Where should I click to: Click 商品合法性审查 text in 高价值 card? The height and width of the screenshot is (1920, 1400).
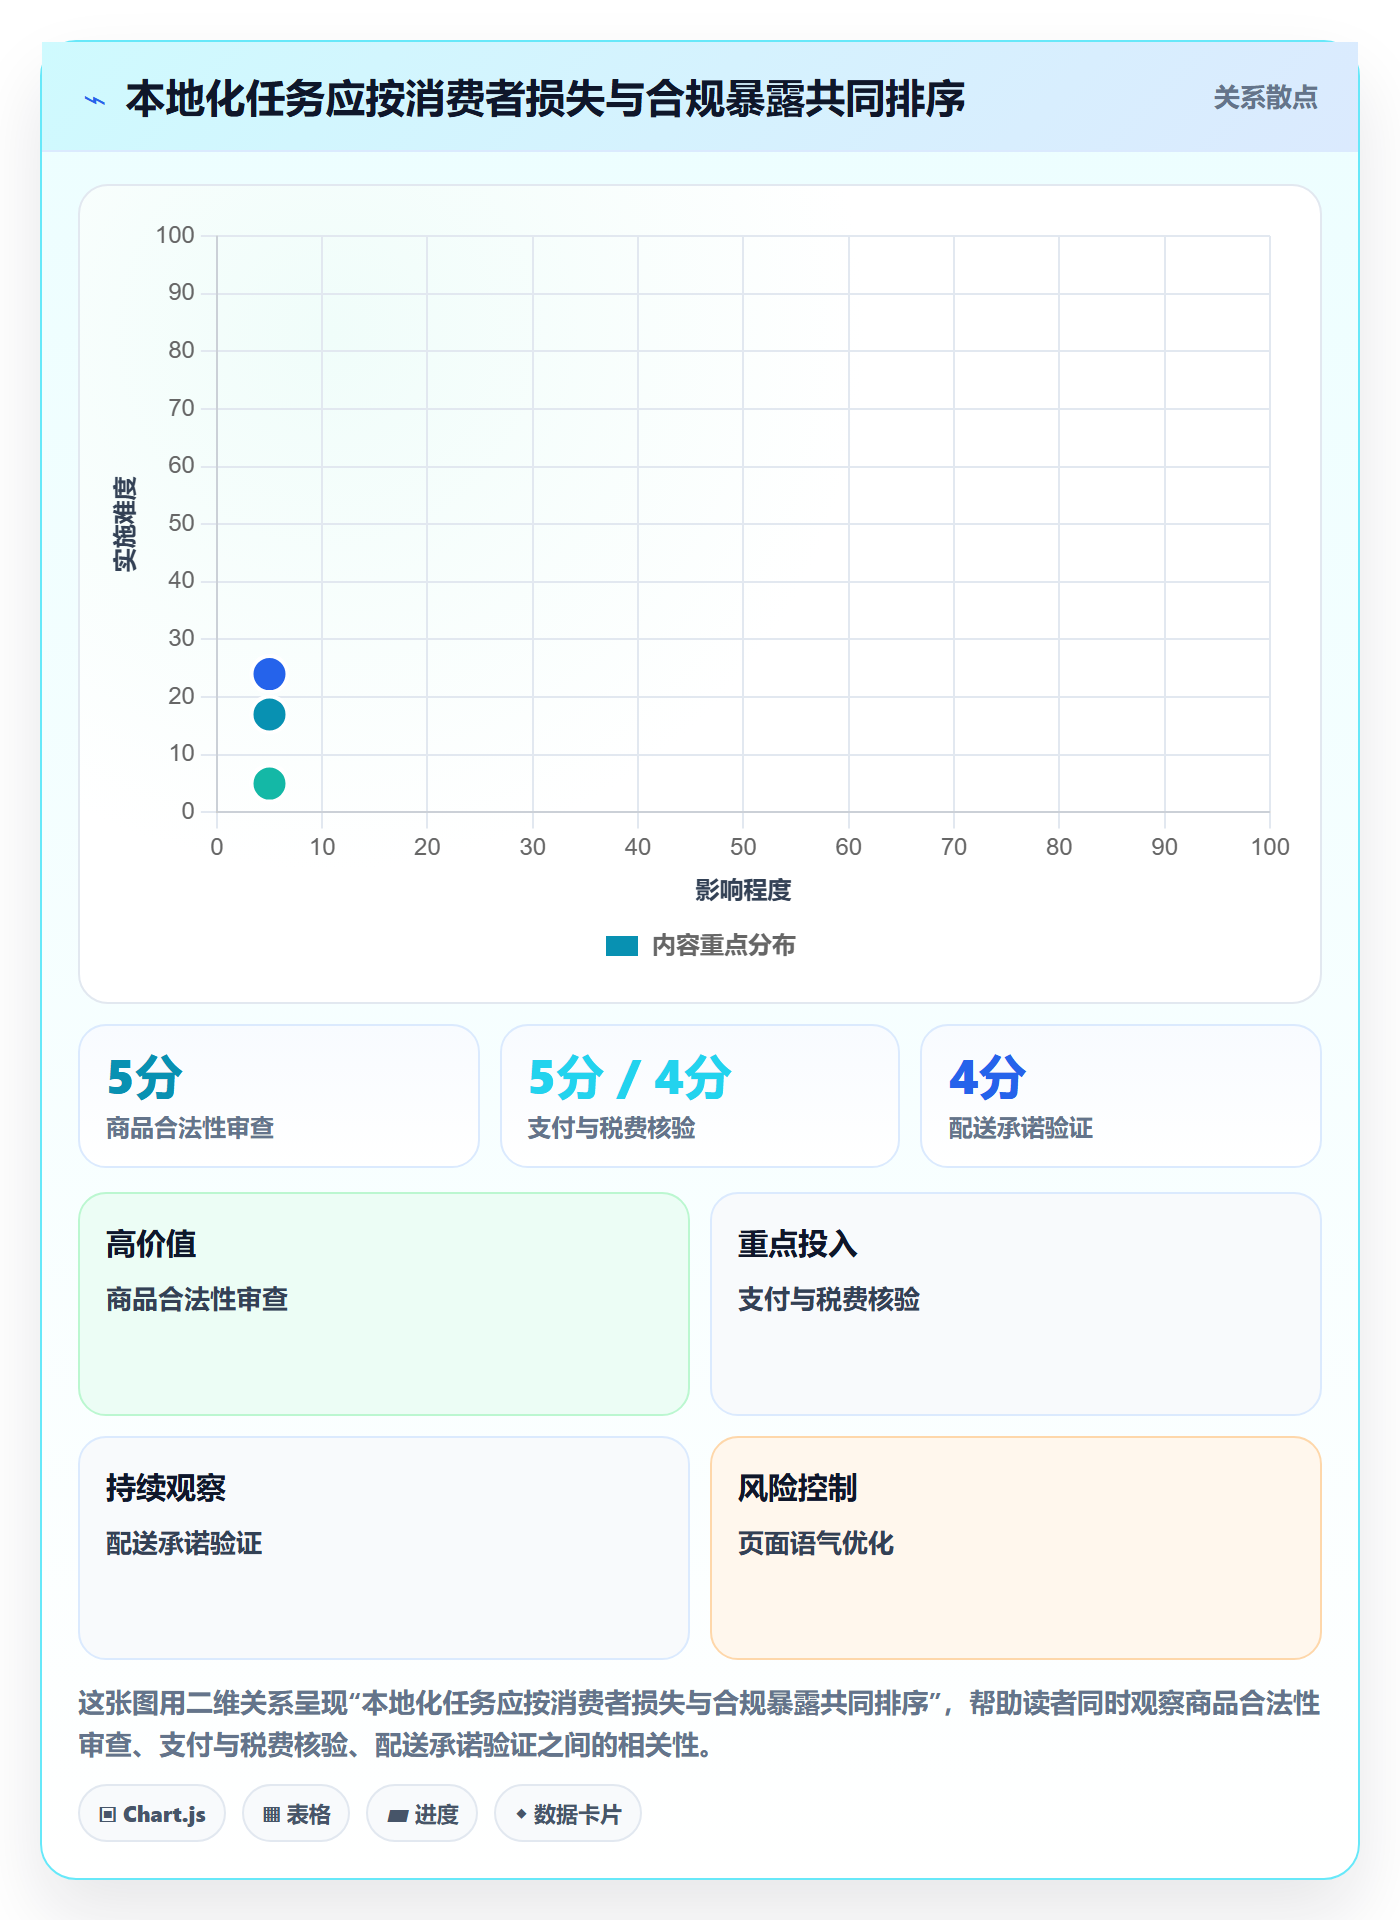click(197, 1299)
